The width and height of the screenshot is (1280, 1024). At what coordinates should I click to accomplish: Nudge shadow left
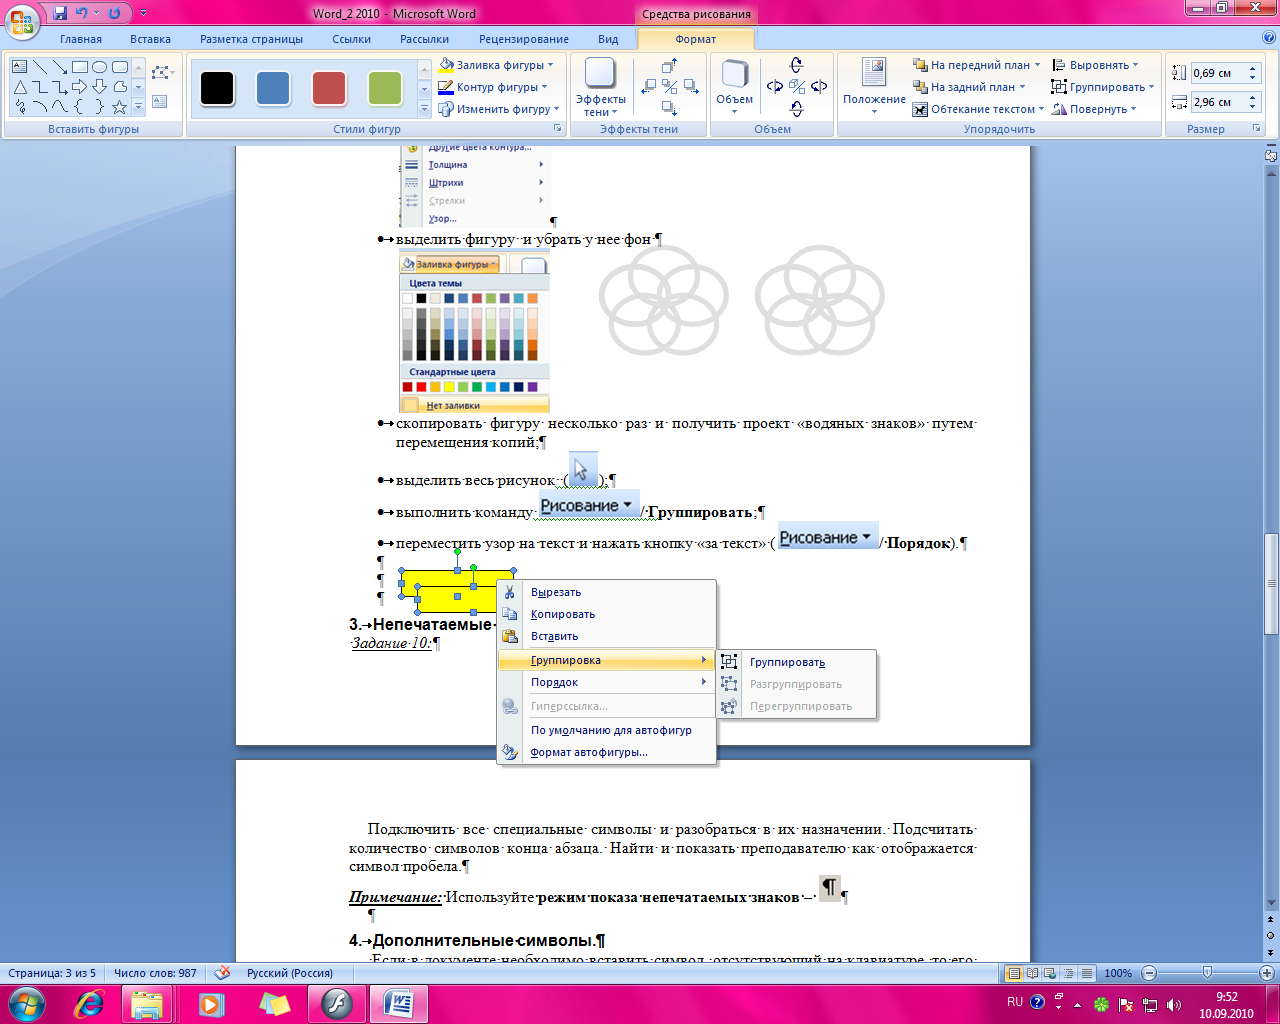tap(649, 87)
